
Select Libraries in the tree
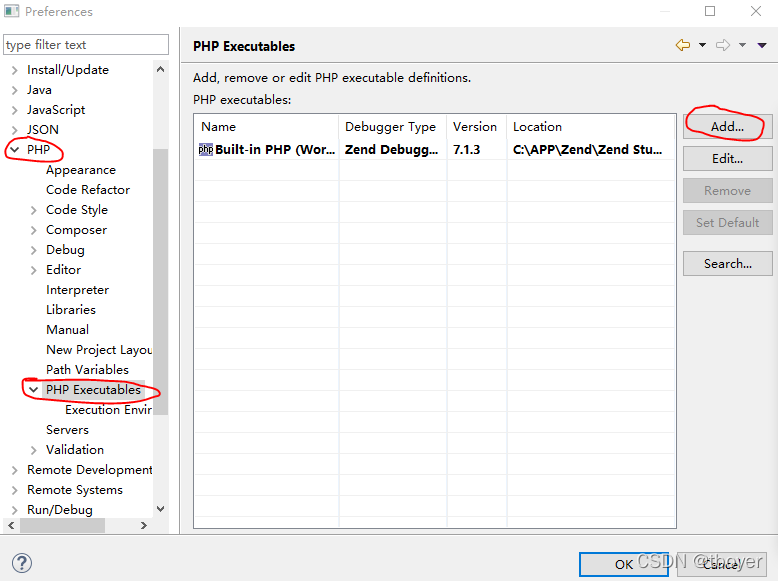[x=71, y=310]
